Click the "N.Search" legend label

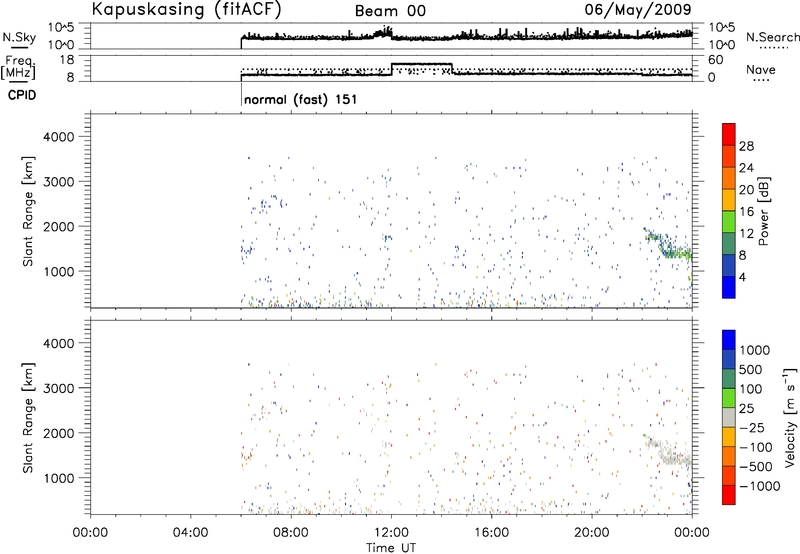[x=772, y=37]
